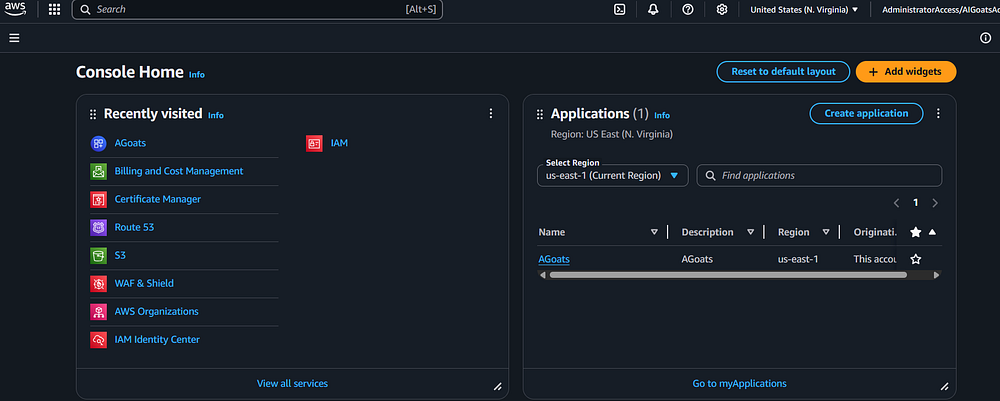Viewport: 1000px width, 401px height.
Task: Launch CloudShell from the top bar
Action: pyautogui.click(x=620, y=9)
